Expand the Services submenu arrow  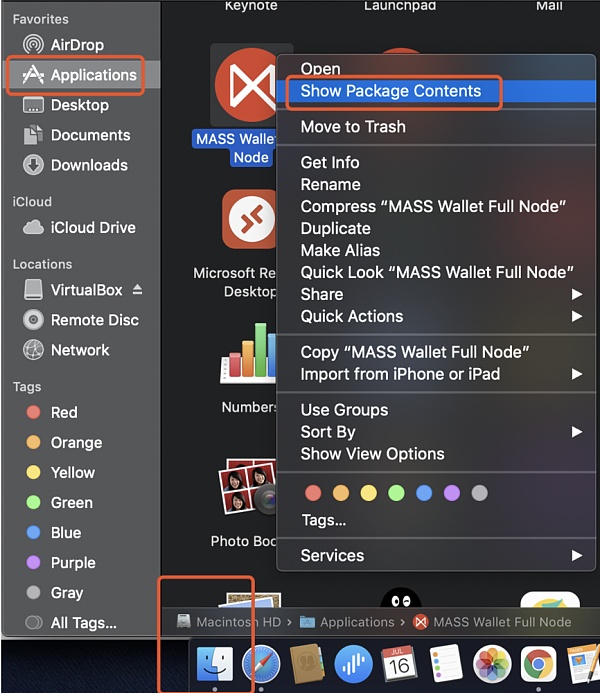click(576, 555)
